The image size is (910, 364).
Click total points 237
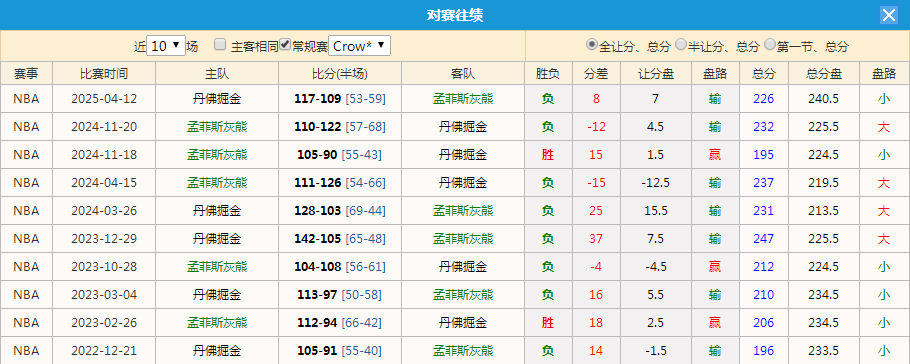[764, 182]
